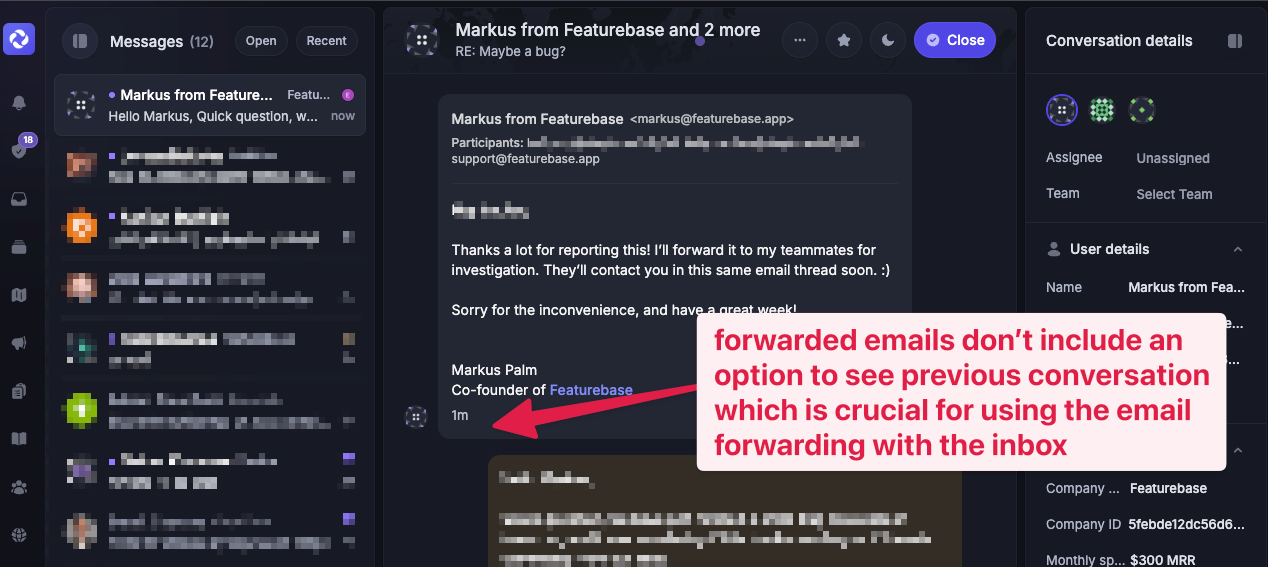Open the announcements megaphone icon
The width and height of the screenshot is (1268, 567).
(19, 343)
